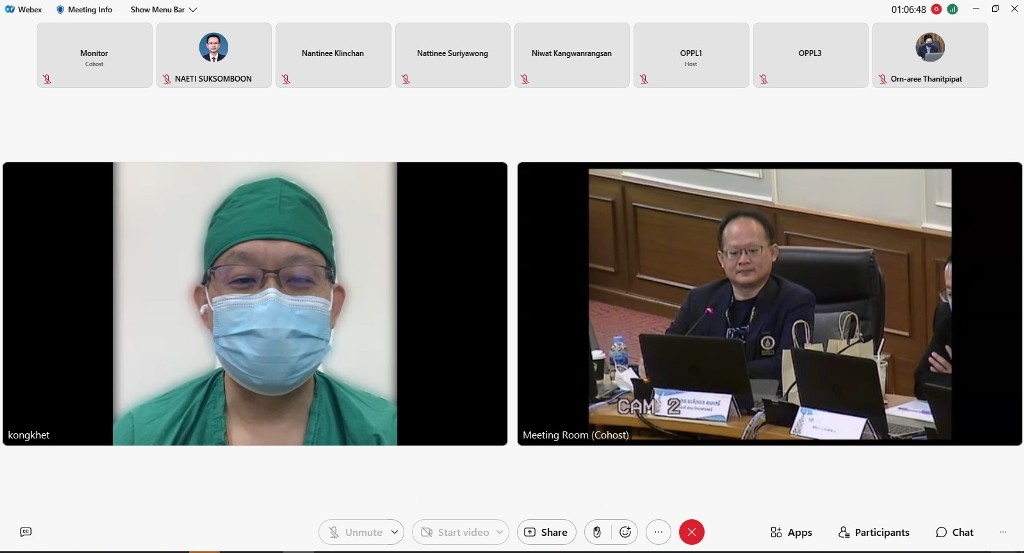Click the Share content button
This screenshot has height=553, width=1024.
546,532
